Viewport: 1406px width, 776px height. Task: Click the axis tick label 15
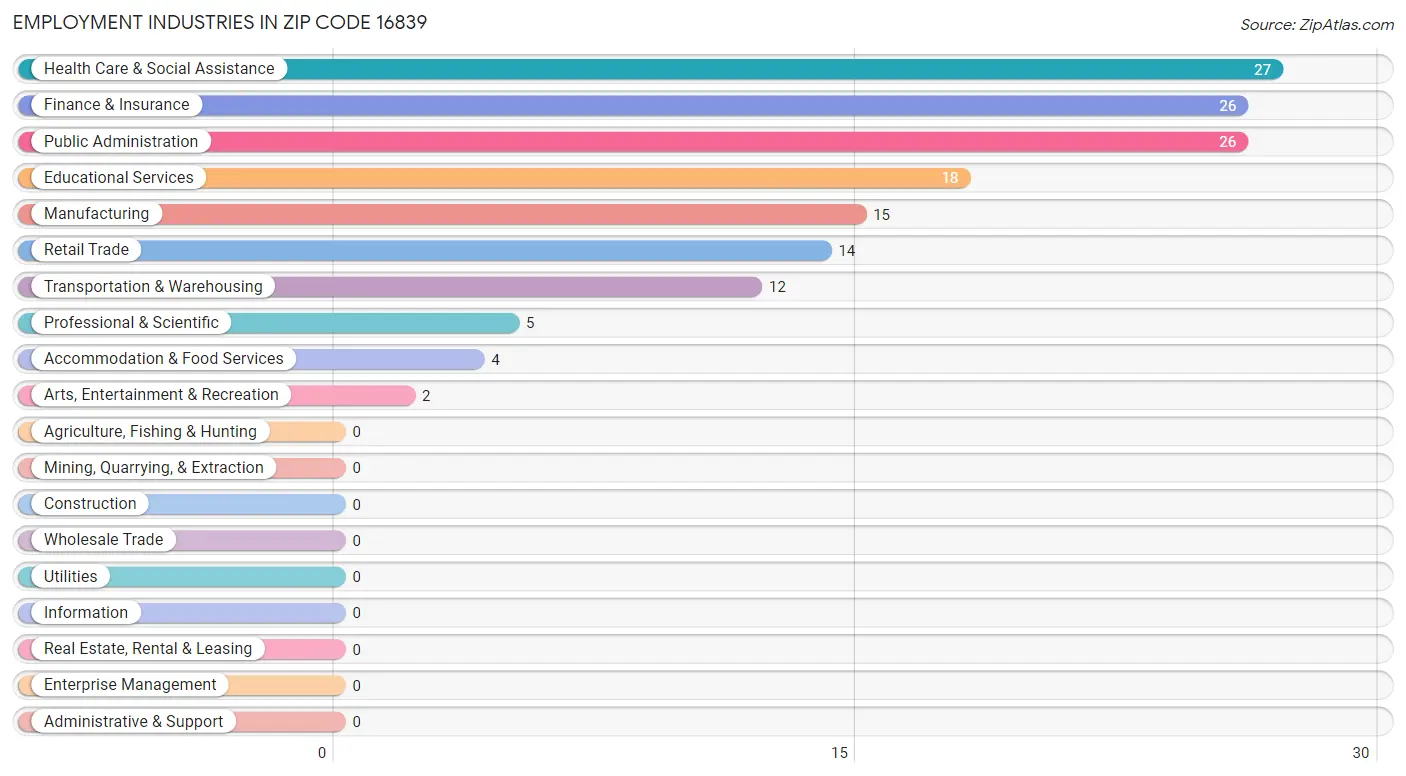(x=840, y=753)
